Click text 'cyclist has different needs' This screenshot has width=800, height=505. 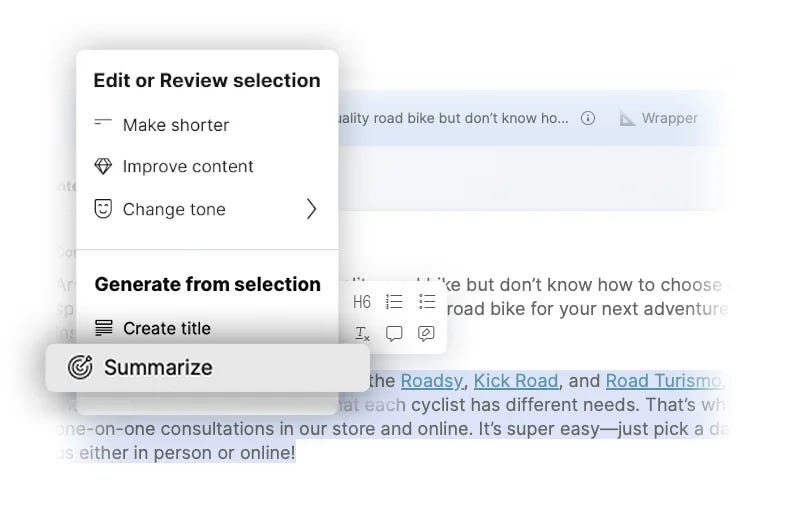click(x=526, y=405)
